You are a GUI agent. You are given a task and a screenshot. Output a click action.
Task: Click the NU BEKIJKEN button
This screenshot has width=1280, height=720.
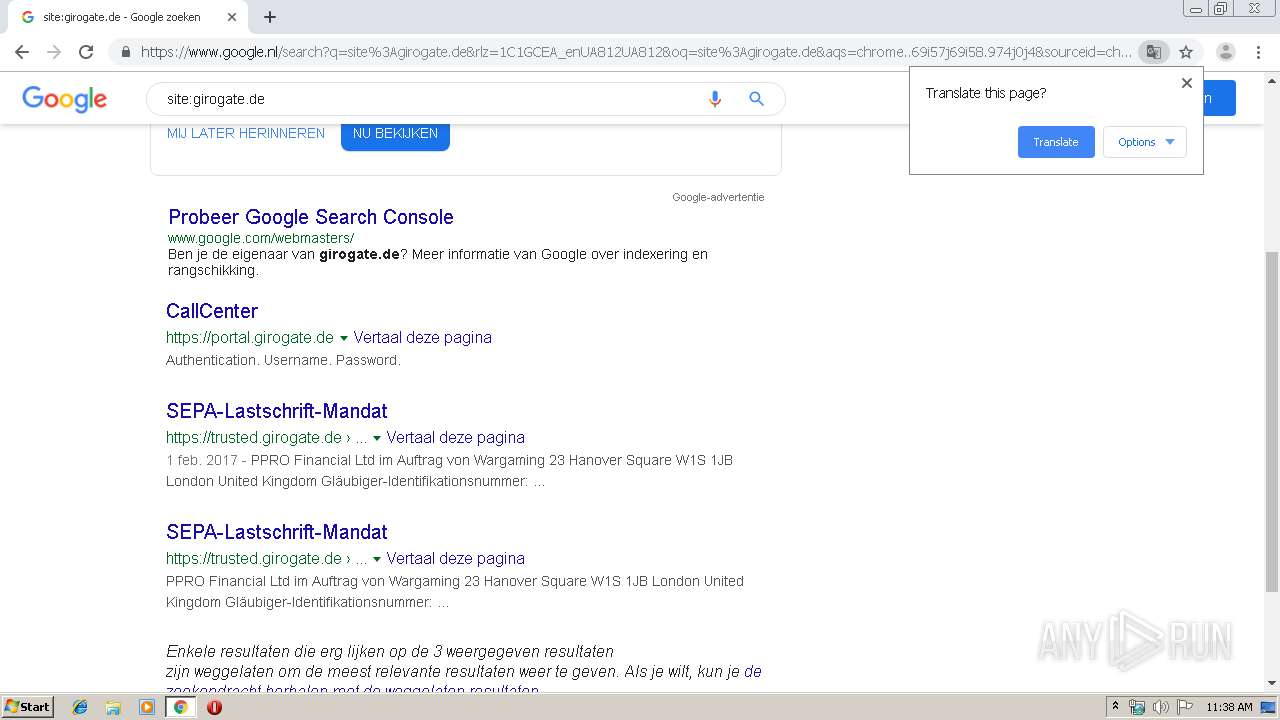395,133
